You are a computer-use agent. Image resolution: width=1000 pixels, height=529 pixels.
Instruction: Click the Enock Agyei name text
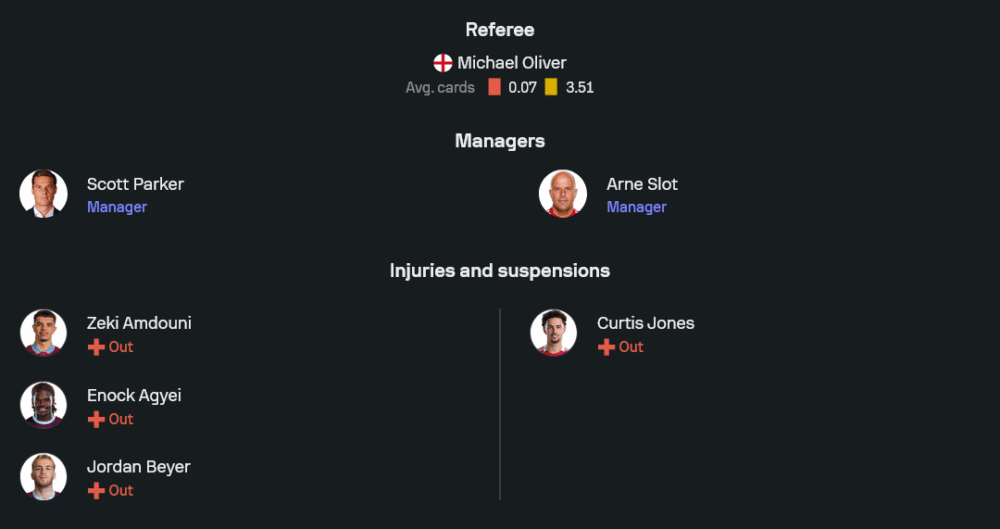(x=134, y=395)
